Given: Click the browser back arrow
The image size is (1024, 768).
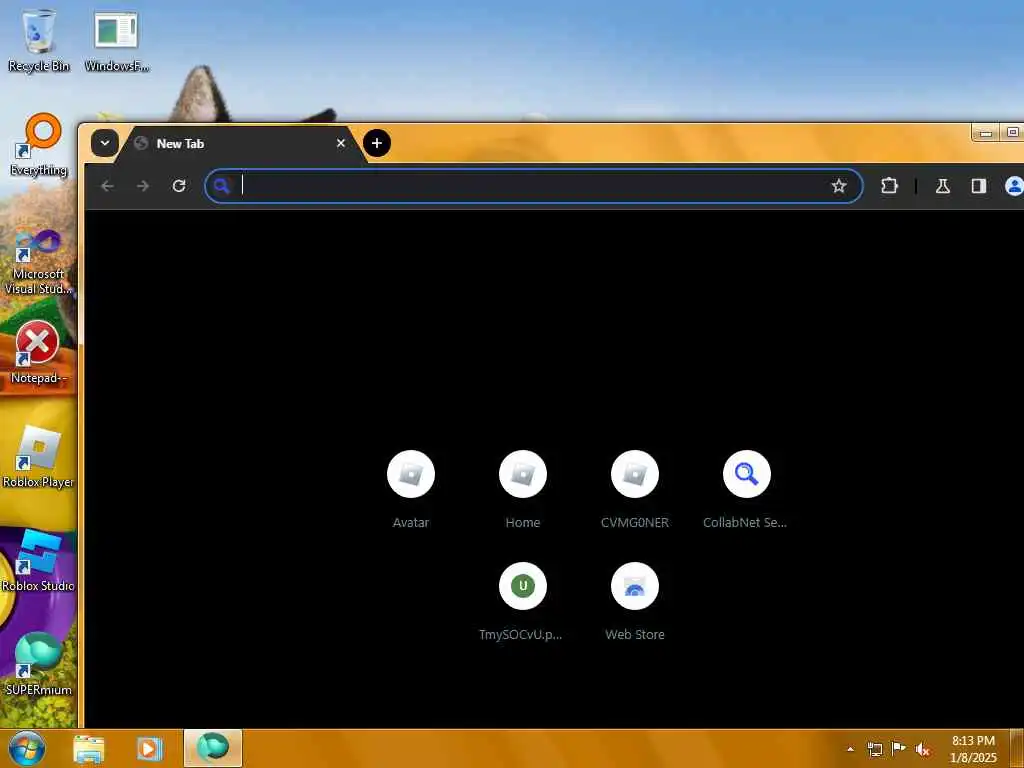Looking at the screenshot, I should pyautogui.click(x=107, y=186).
